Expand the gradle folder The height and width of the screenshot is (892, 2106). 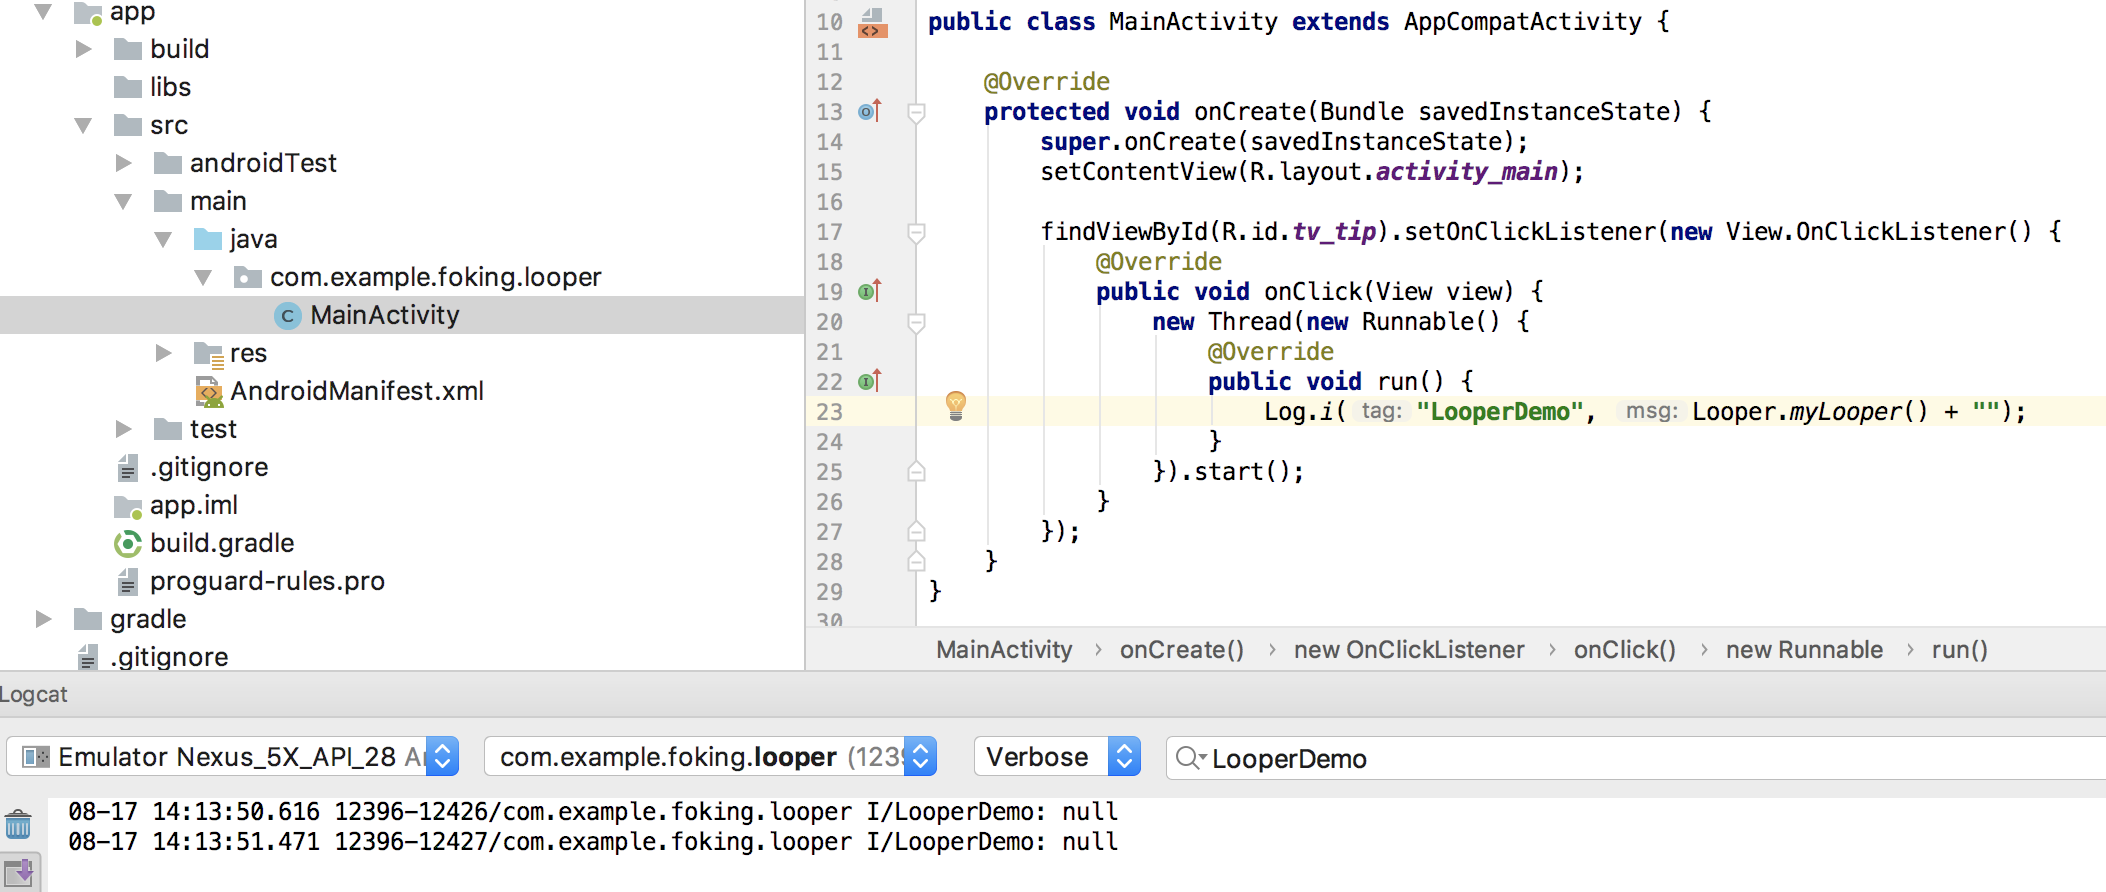click(44, 619)
